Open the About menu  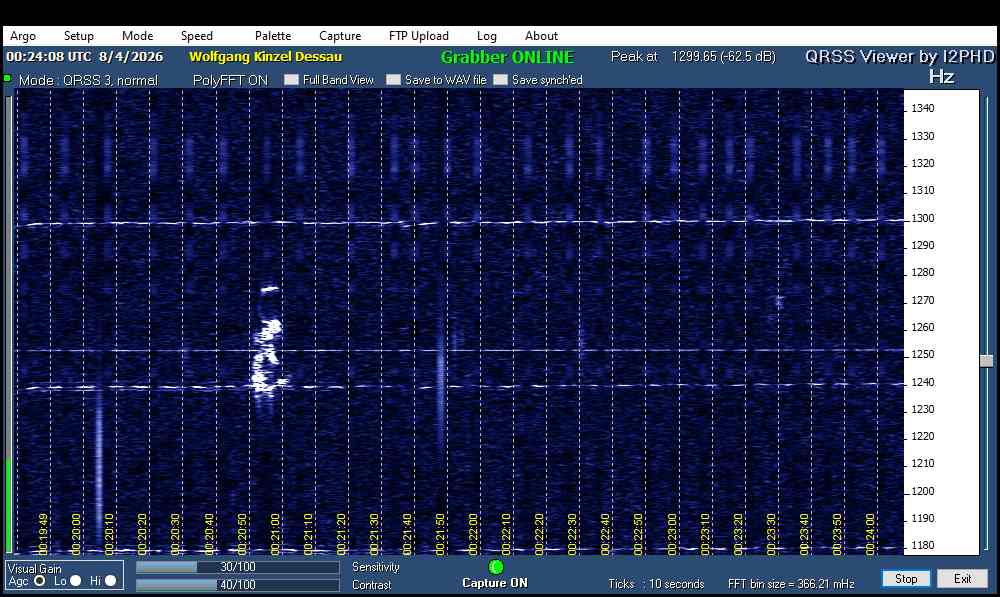click(541, 36)
